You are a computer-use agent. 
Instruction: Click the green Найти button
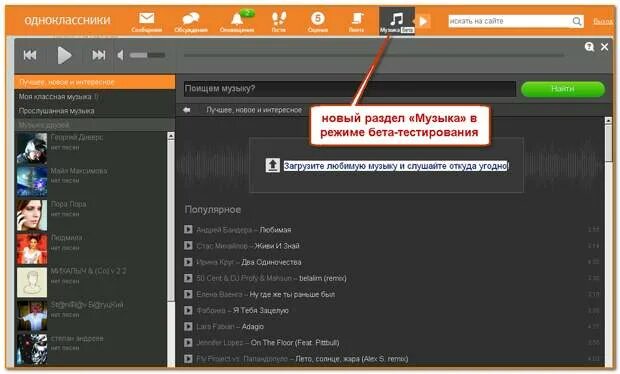click(563, 89)
